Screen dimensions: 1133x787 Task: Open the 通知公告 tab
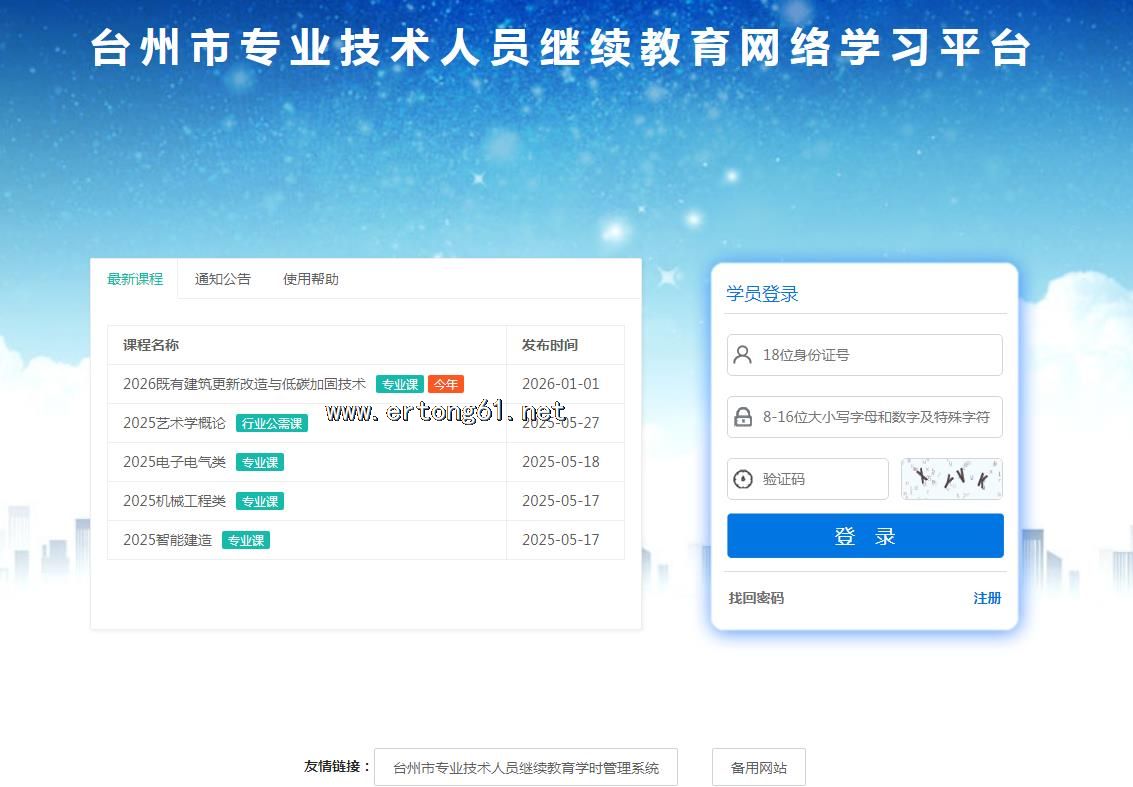coord(223,279)
